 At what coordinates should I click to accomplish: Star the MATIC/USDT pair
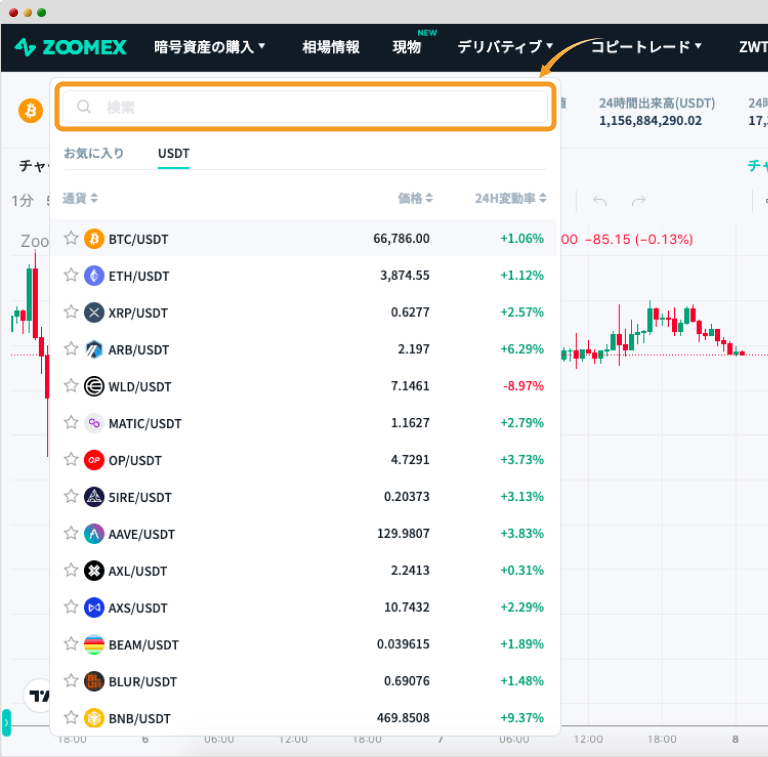[71, 422]
